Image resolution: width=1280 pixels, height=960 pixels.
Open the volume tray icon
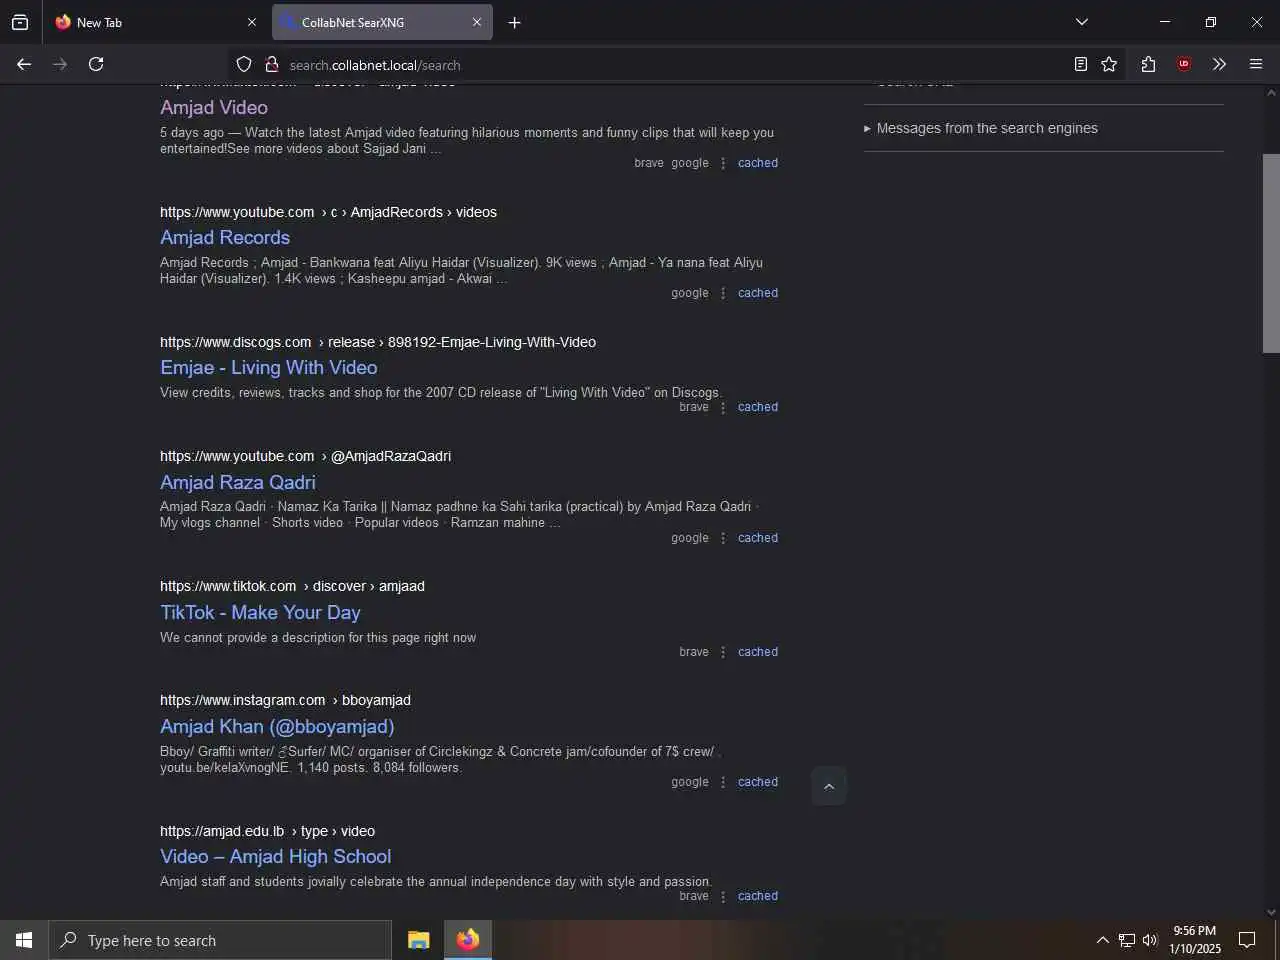pyautogui.click(x=1150, y=940)
